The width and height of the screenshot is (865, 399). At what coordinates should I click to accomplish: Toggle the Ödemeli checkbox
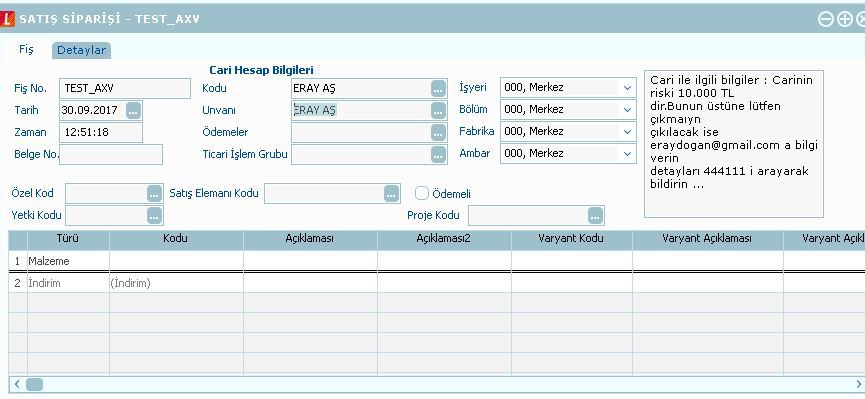(422, 193)
